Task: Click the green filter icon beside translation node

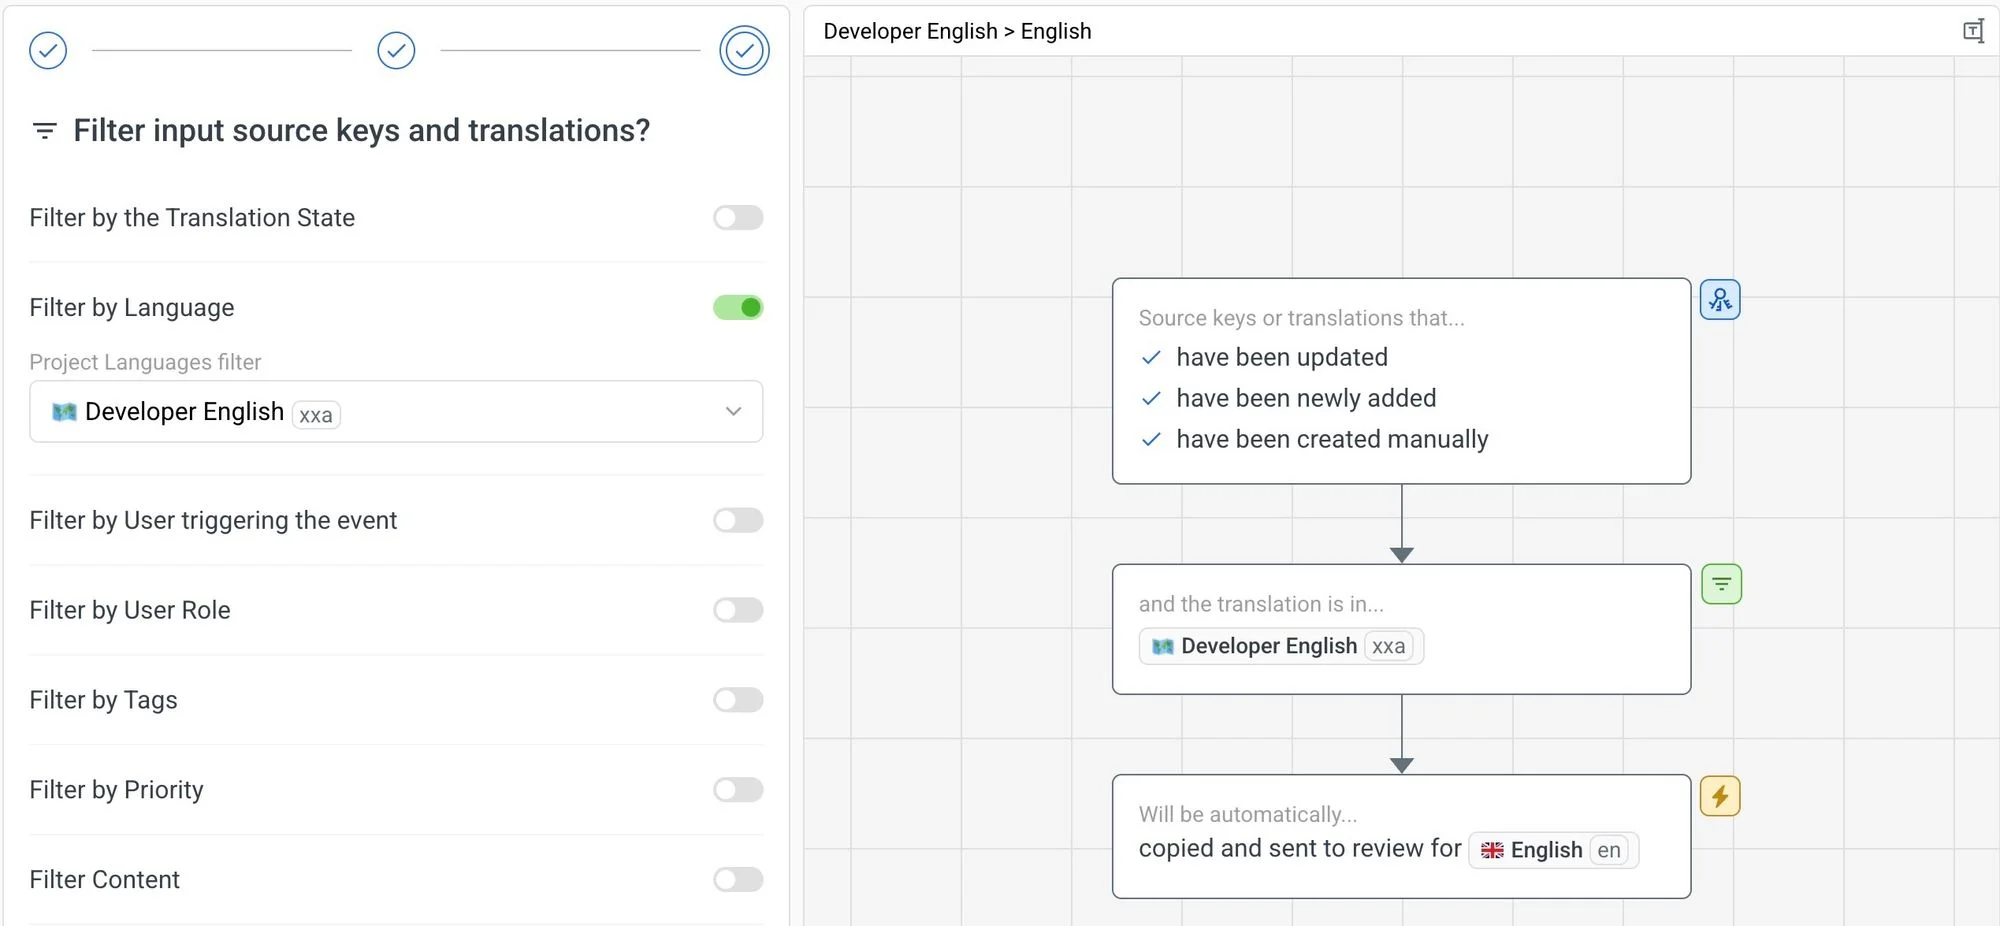Action: [1721, 584]
